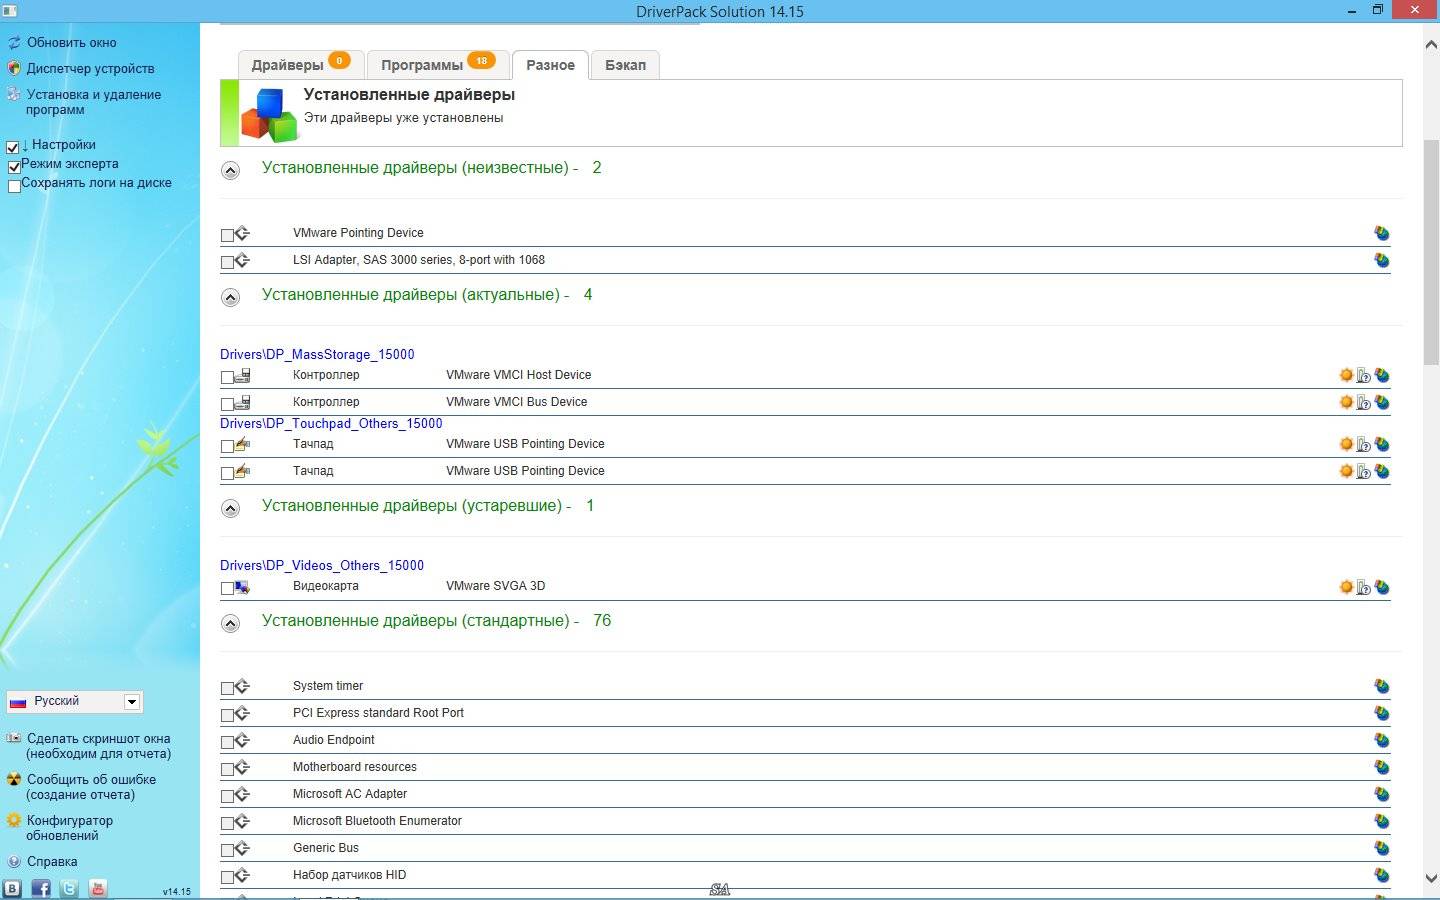Screen dimensions: 1440x900
Task: Open Установка и удаление программ
Action: coord(93,102)
